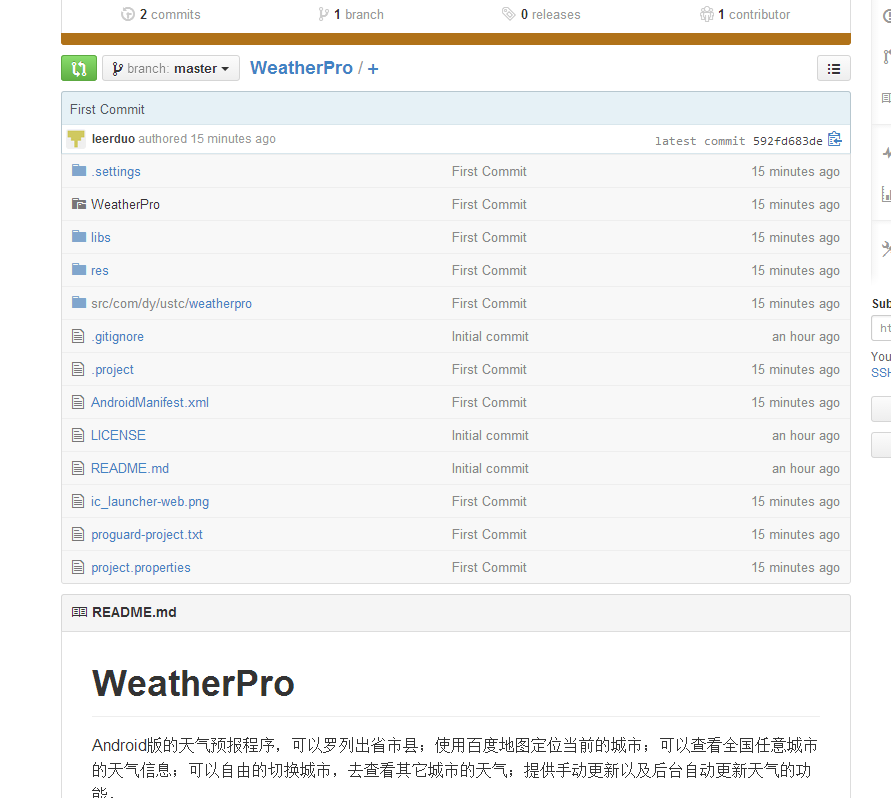Open the libs folder
The height and width of the screenshot is (798, 891).
click(101, 237)
